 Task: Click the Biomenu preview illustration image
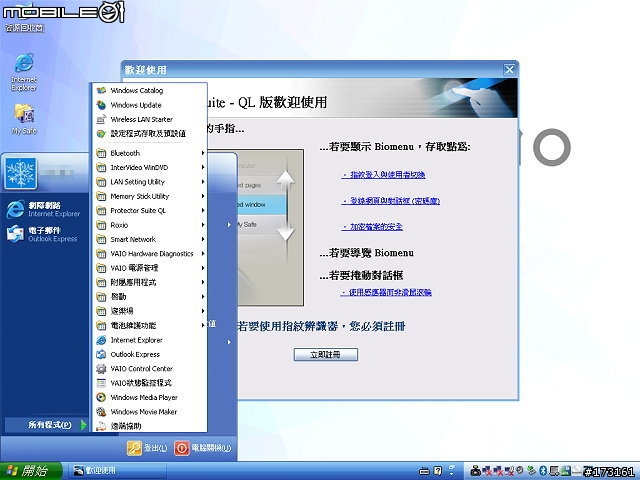tap(270, 227)
